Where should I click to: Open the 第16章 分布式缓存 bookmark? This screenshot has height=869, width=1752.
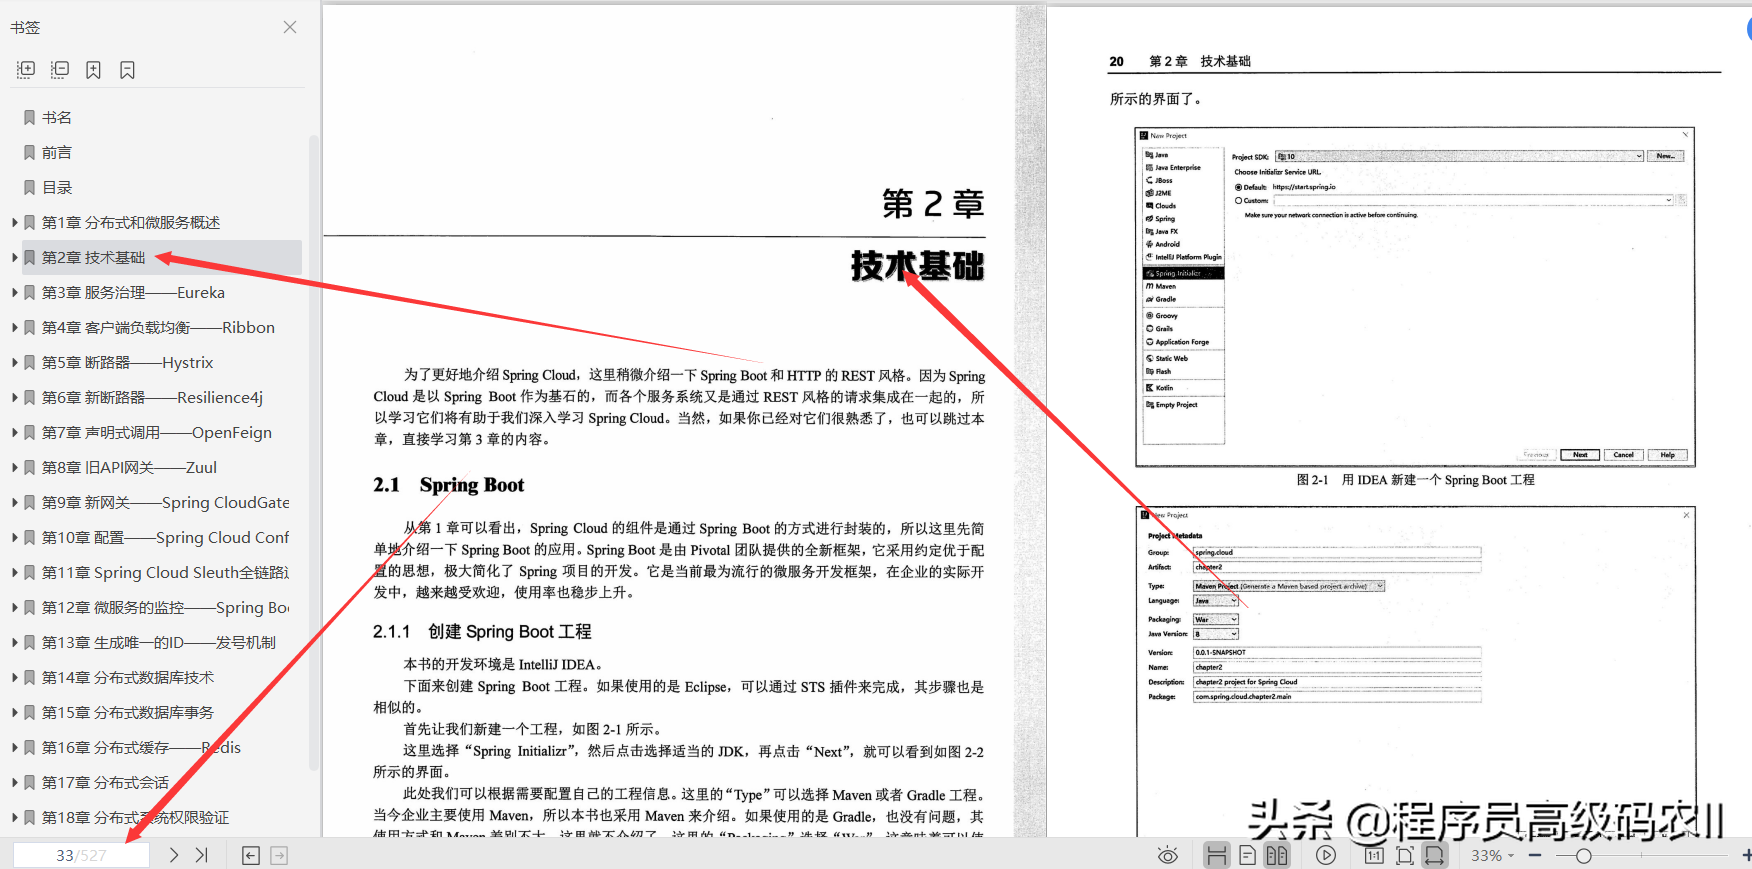click(x=141, y=747)
